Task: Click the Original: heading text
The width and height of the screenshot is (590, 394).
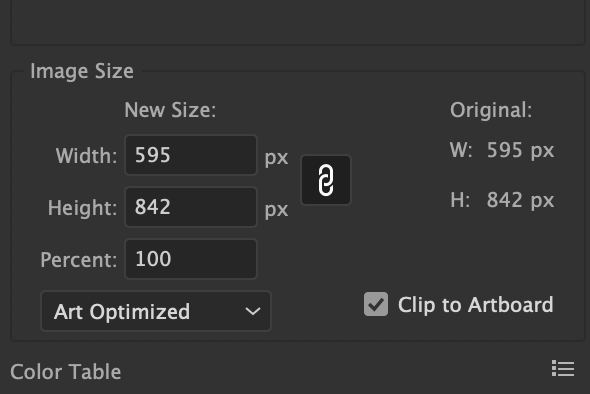Action: [491, 110]
